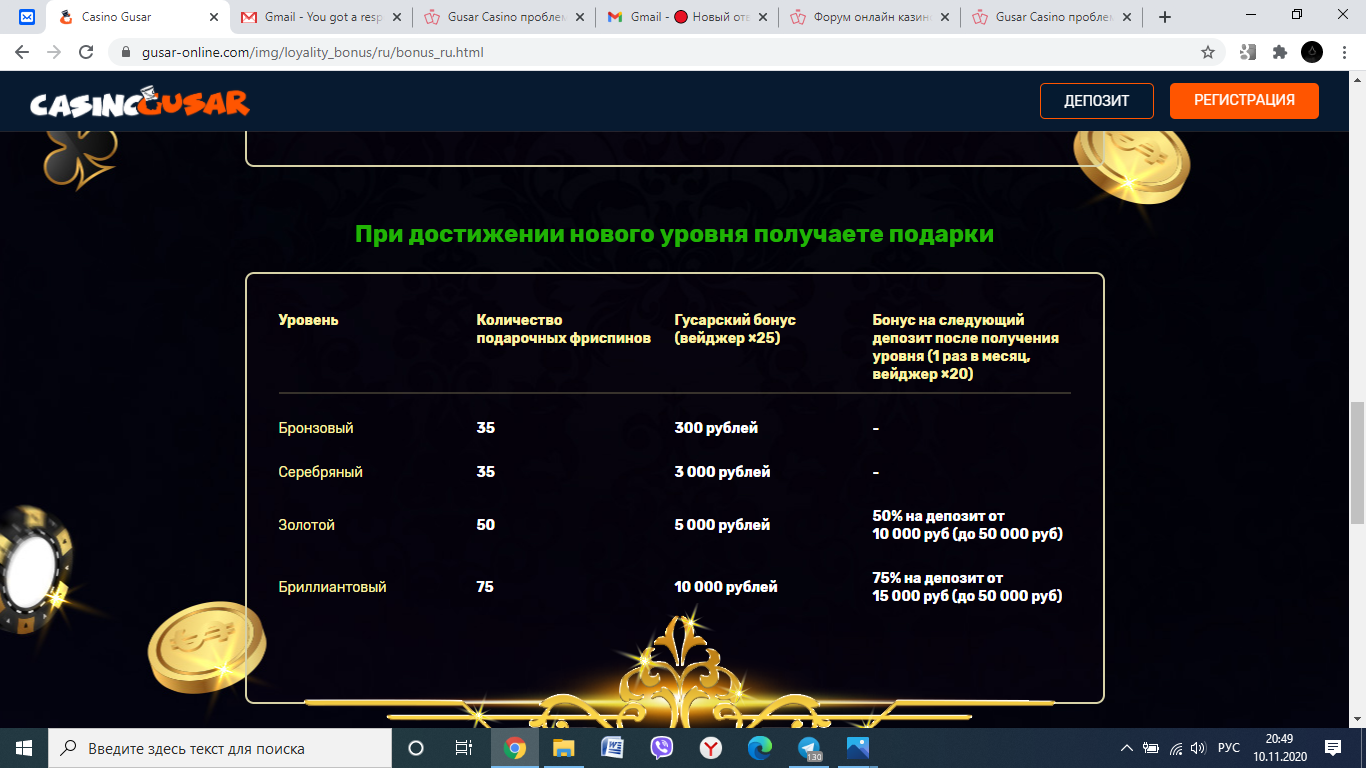Screen dimensions: 1366x768
Task: Click the '5 000 рублей' bonus value
Action: [x=722, y=525]
